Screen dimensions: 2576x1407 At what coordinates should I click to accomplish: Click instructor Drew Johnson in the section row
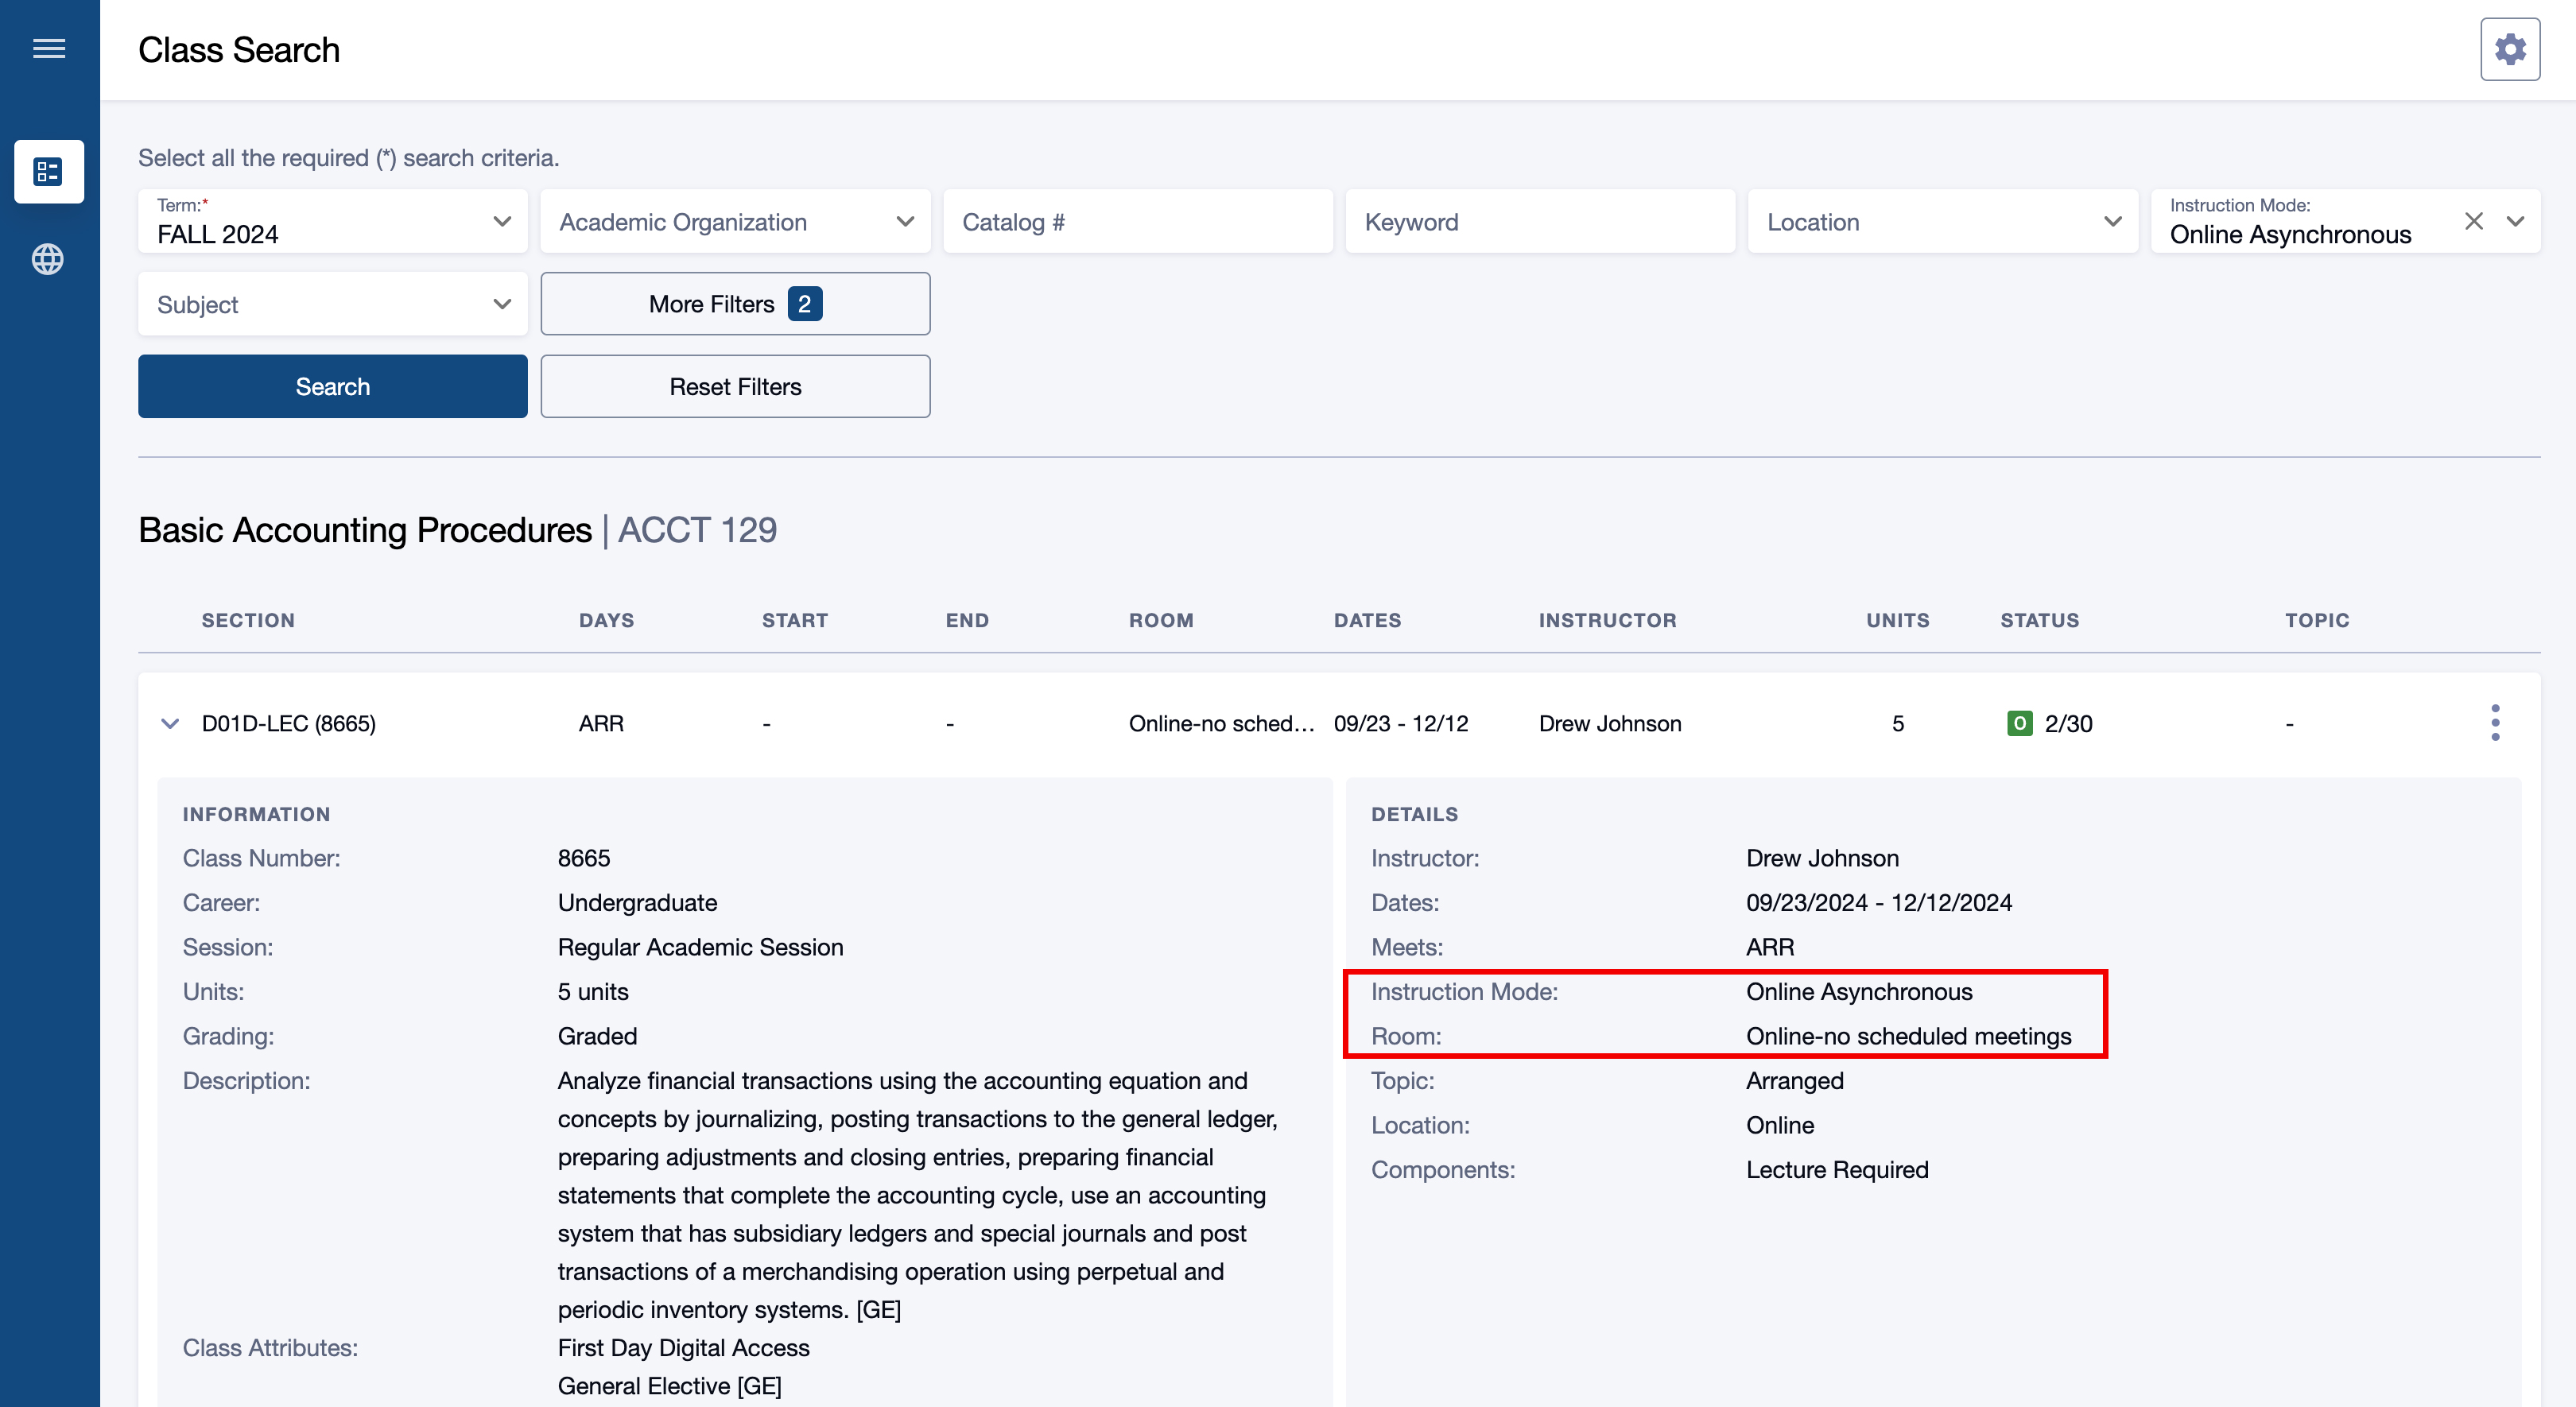[x=1610, y=723]
